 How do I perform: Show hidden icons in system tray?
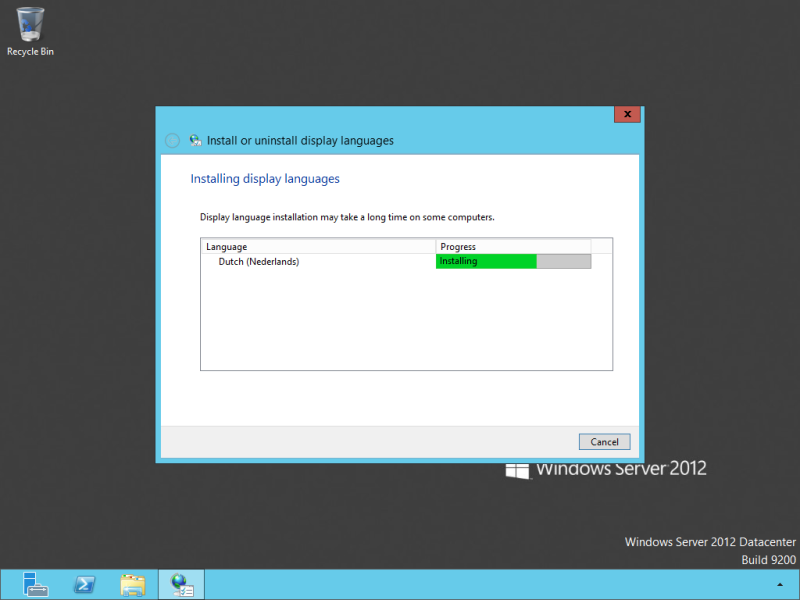[x=780, y=585]
